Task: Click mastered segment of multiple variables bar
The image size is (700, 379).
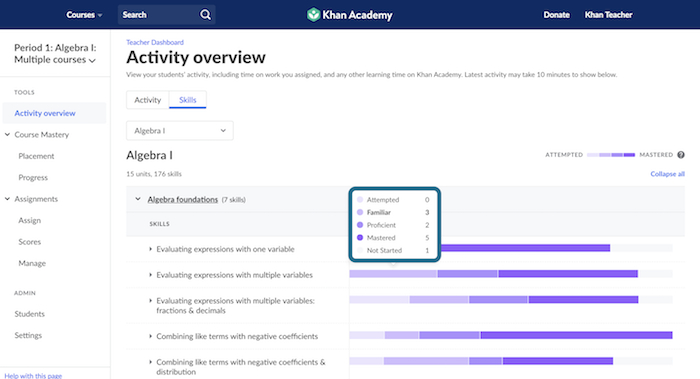Action: point(568,274)
